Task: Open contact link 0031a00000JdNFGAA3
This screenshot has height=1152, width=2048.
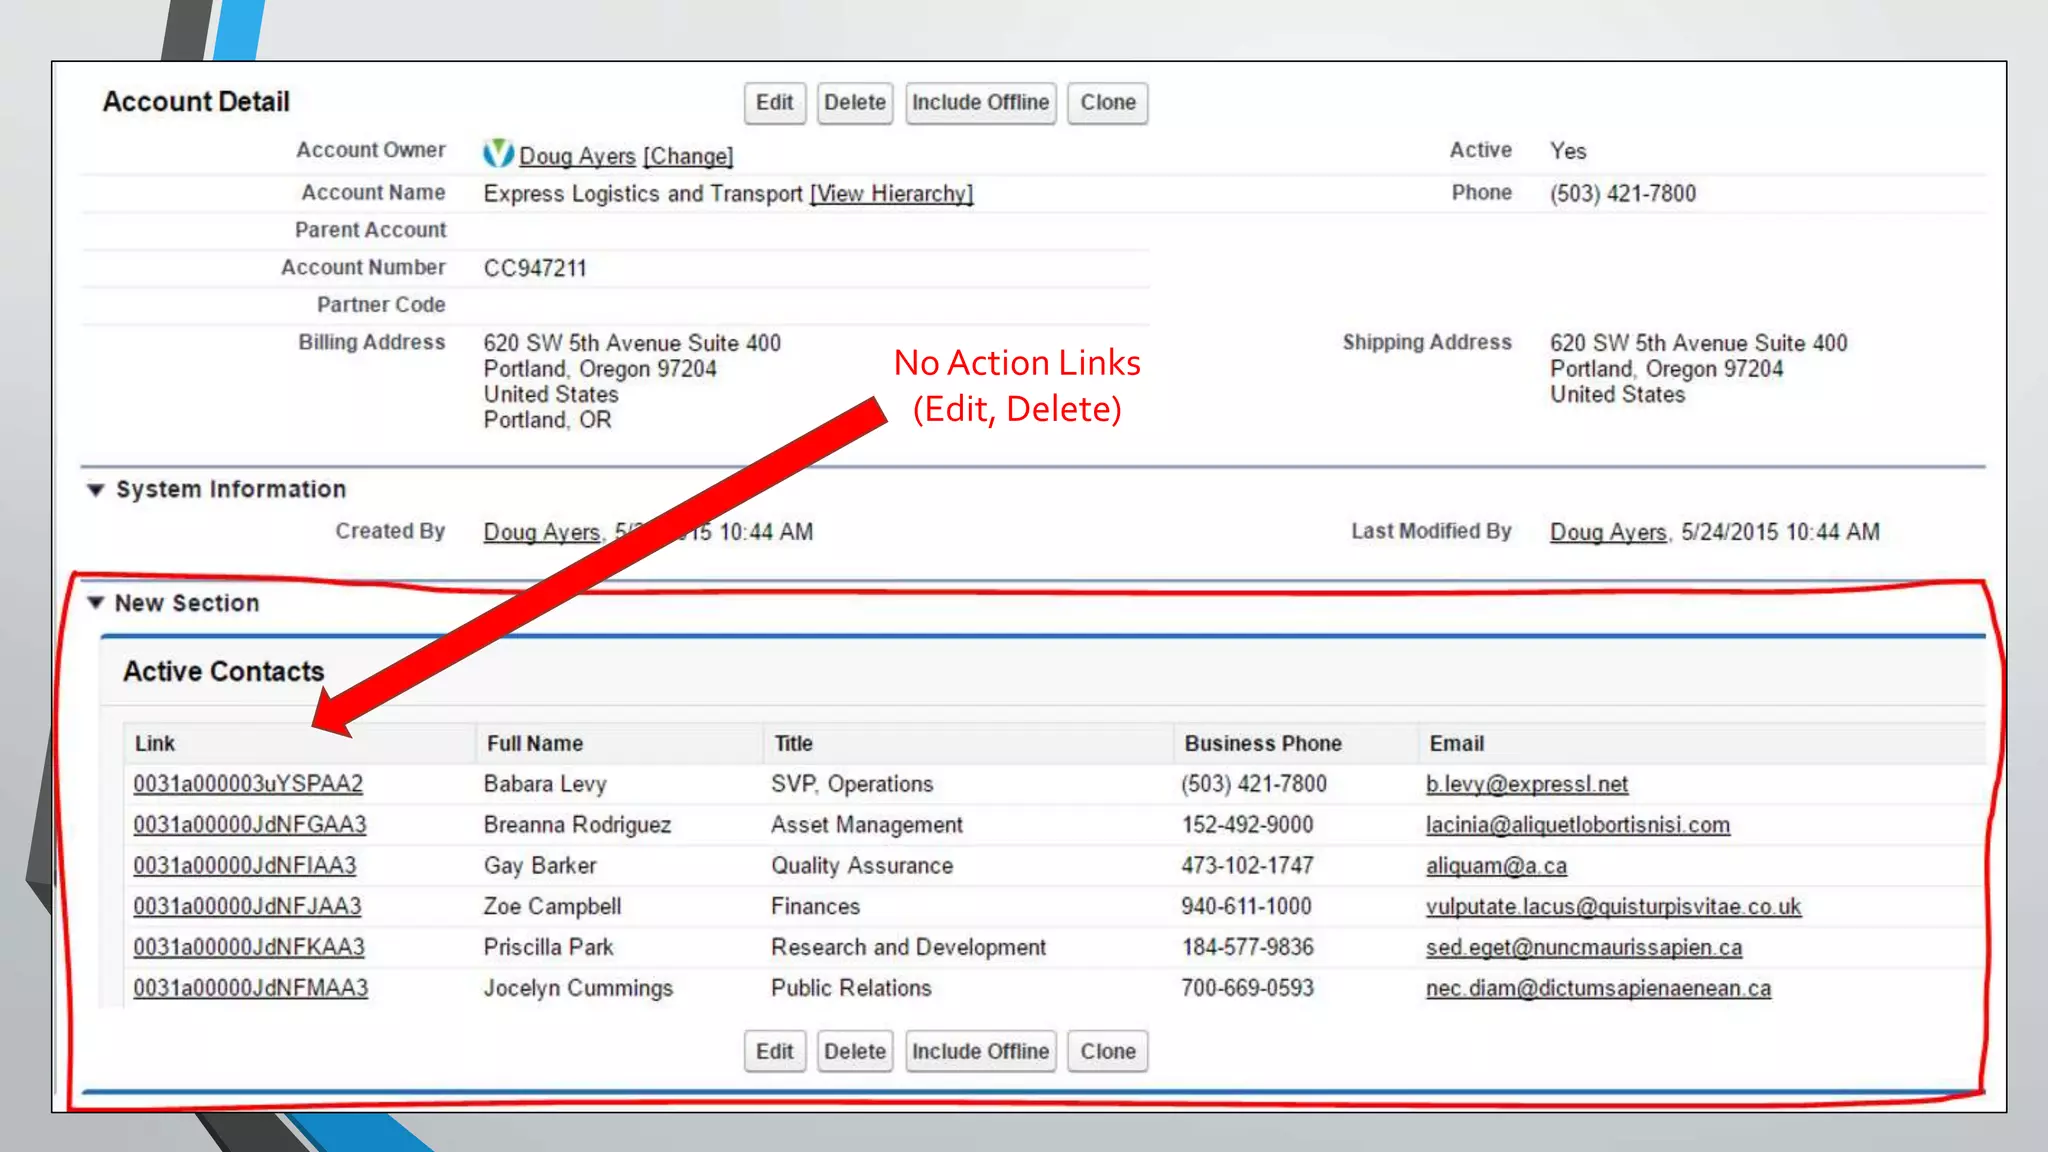Action: [x=250, y=825]
